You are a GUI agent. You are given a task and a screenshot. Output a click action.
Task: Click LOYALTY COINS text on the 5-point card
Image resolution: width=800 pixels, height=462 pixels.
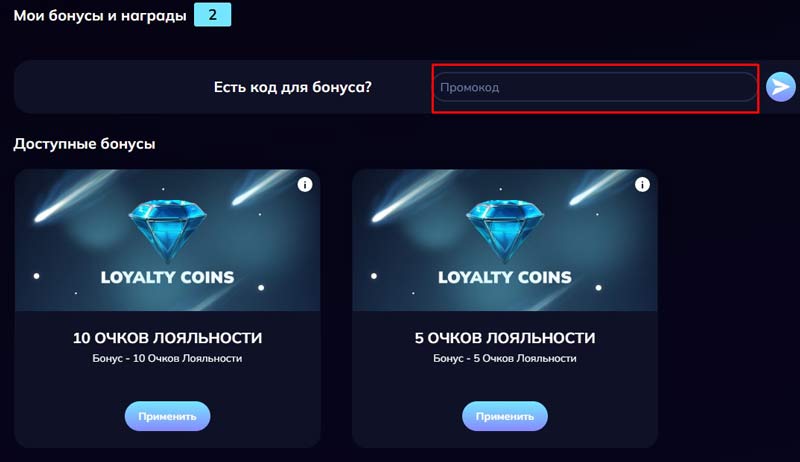tap(505, 277)
